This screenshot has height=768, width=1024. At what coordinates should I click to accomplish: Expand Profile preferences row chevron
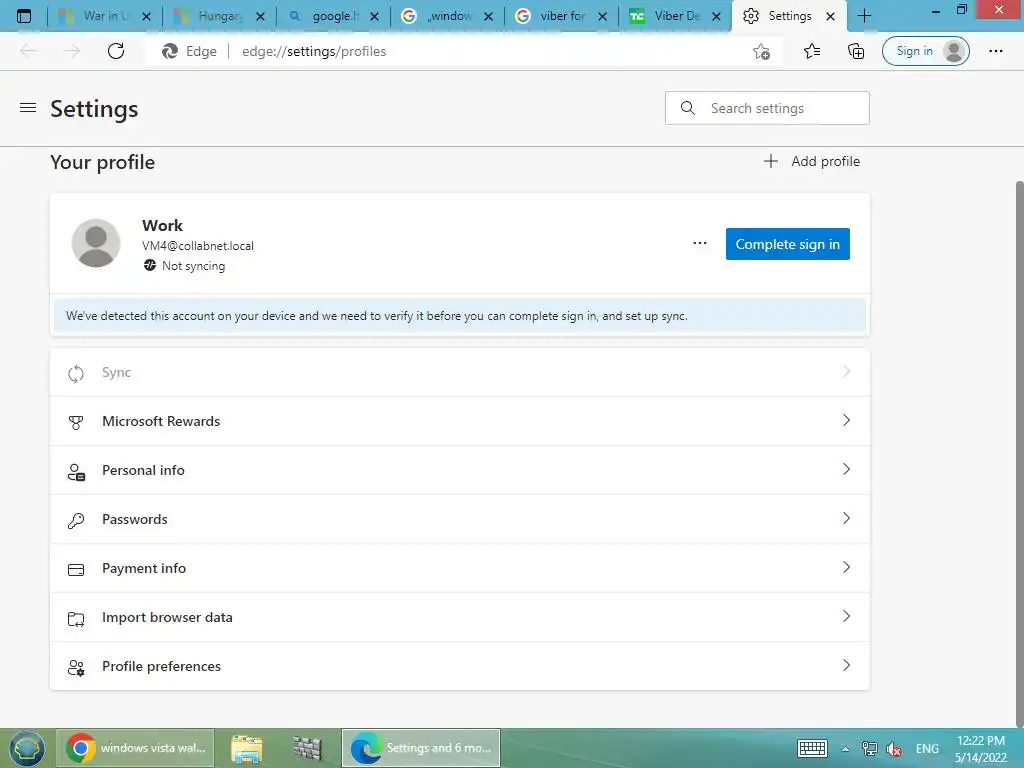tap(846, 665)
